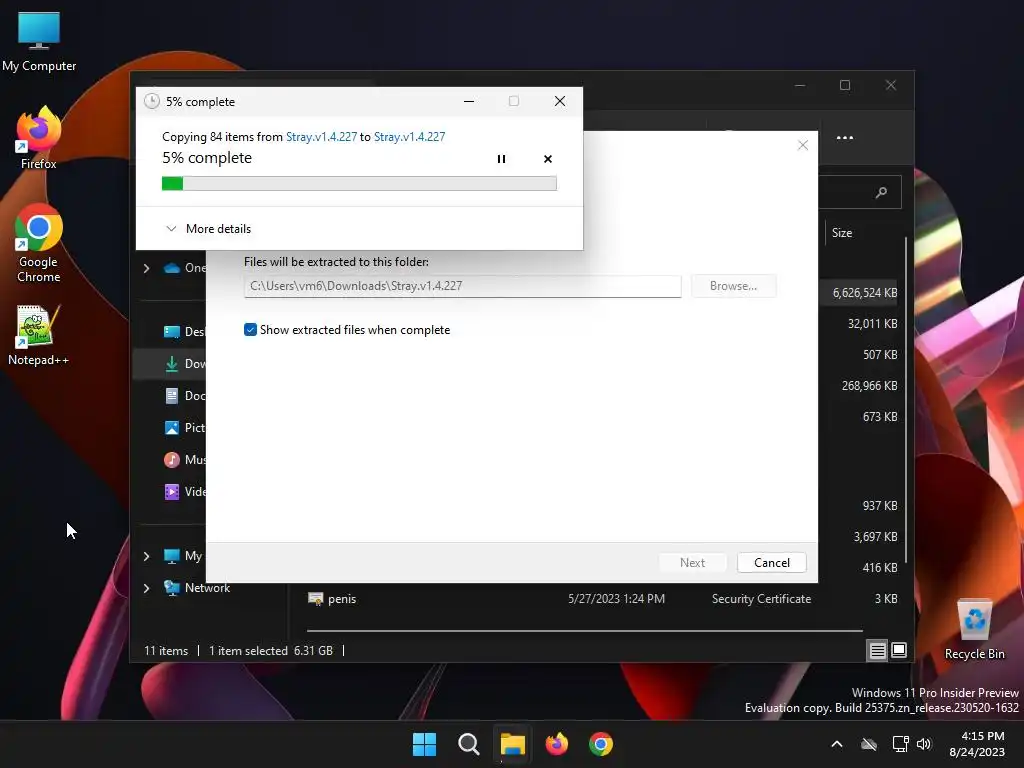Click the Browse... button
Screen dimensions: 1024x768
733,286
